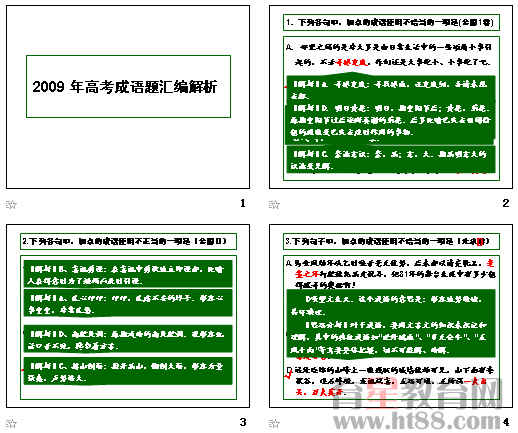Select the question 3 header box on slide 4

click(391, 241)
